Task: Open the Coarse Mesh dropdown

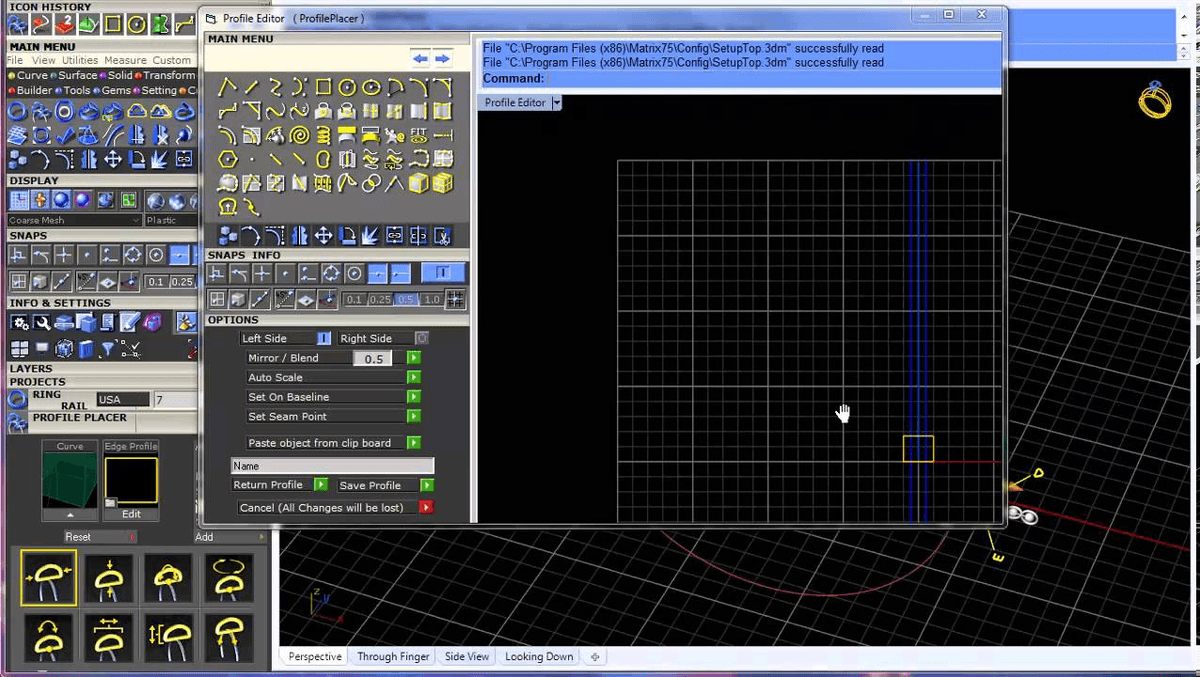Action: (x=73, y=220)
